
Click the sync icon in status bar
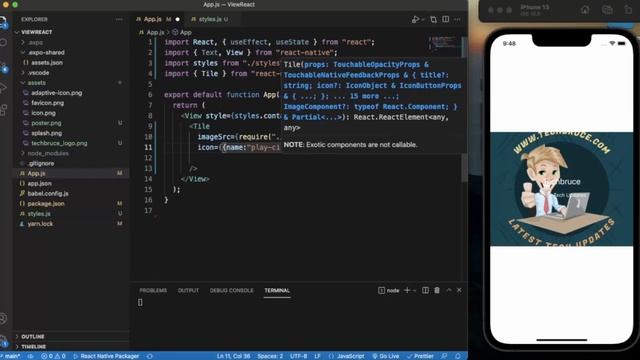tap(150, 356)
